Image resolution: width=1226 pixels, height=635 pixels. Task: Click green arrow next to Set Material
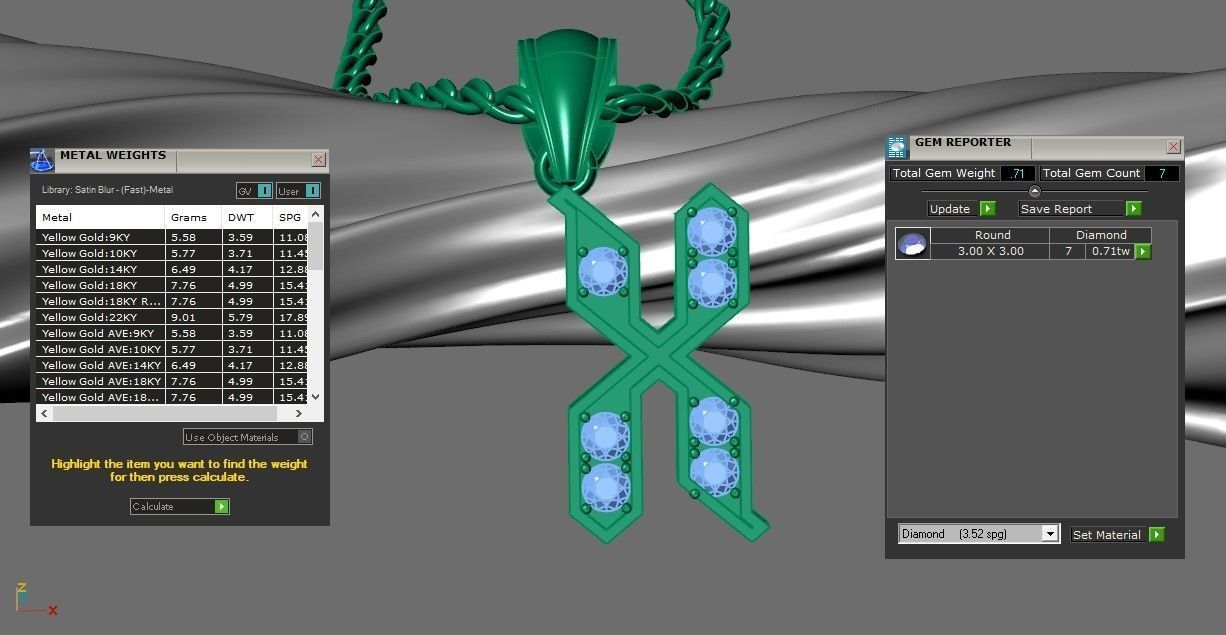tap(1157, 535)
